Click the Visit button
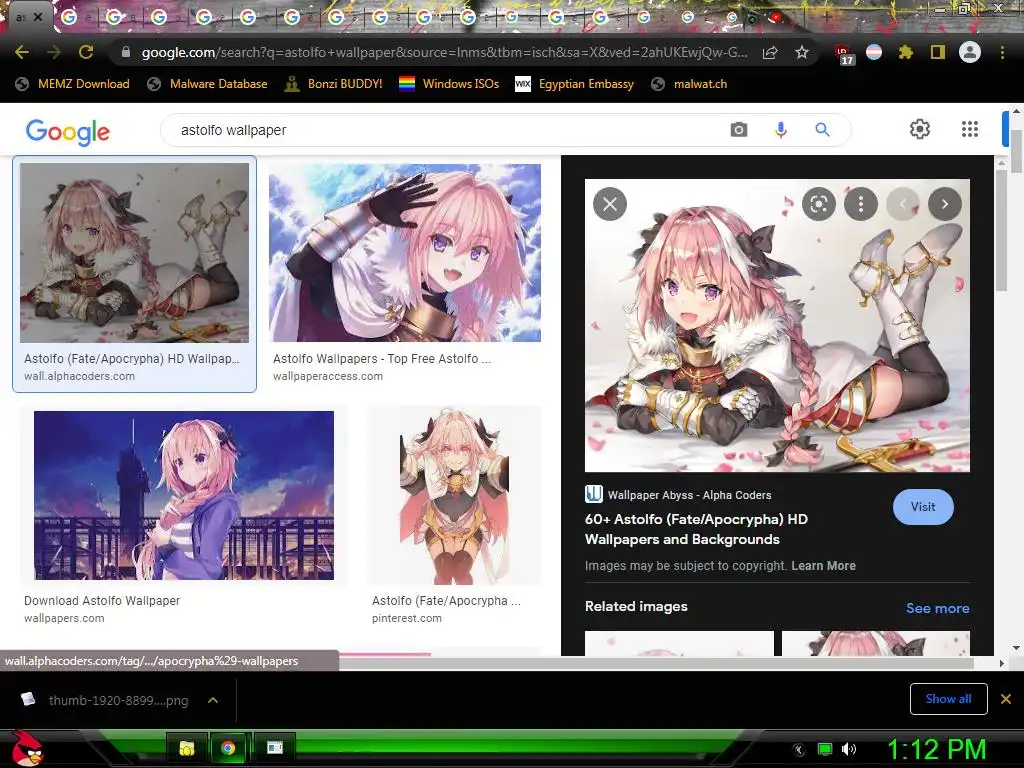The image size is (1024, 768). (923, 507)
